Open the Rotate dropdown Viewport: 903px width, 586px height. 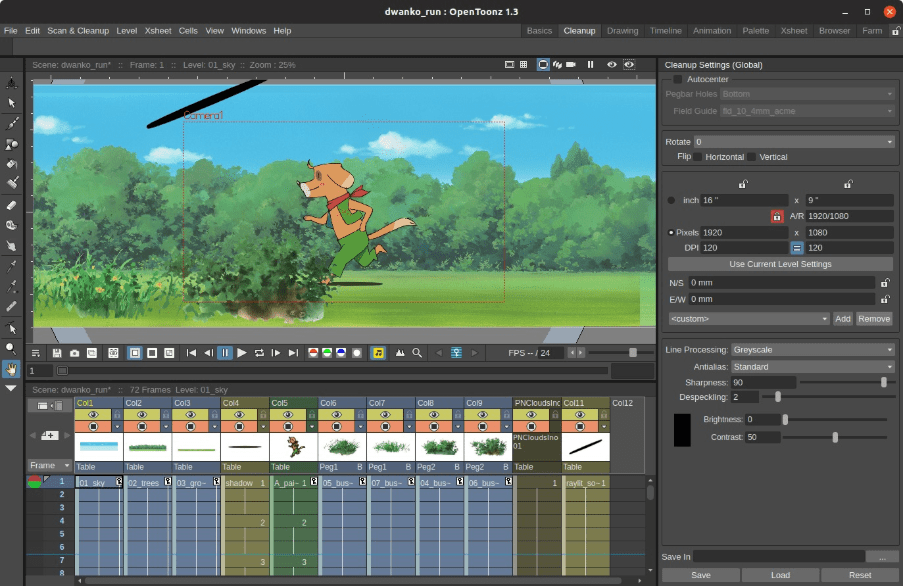coord(794,142)
